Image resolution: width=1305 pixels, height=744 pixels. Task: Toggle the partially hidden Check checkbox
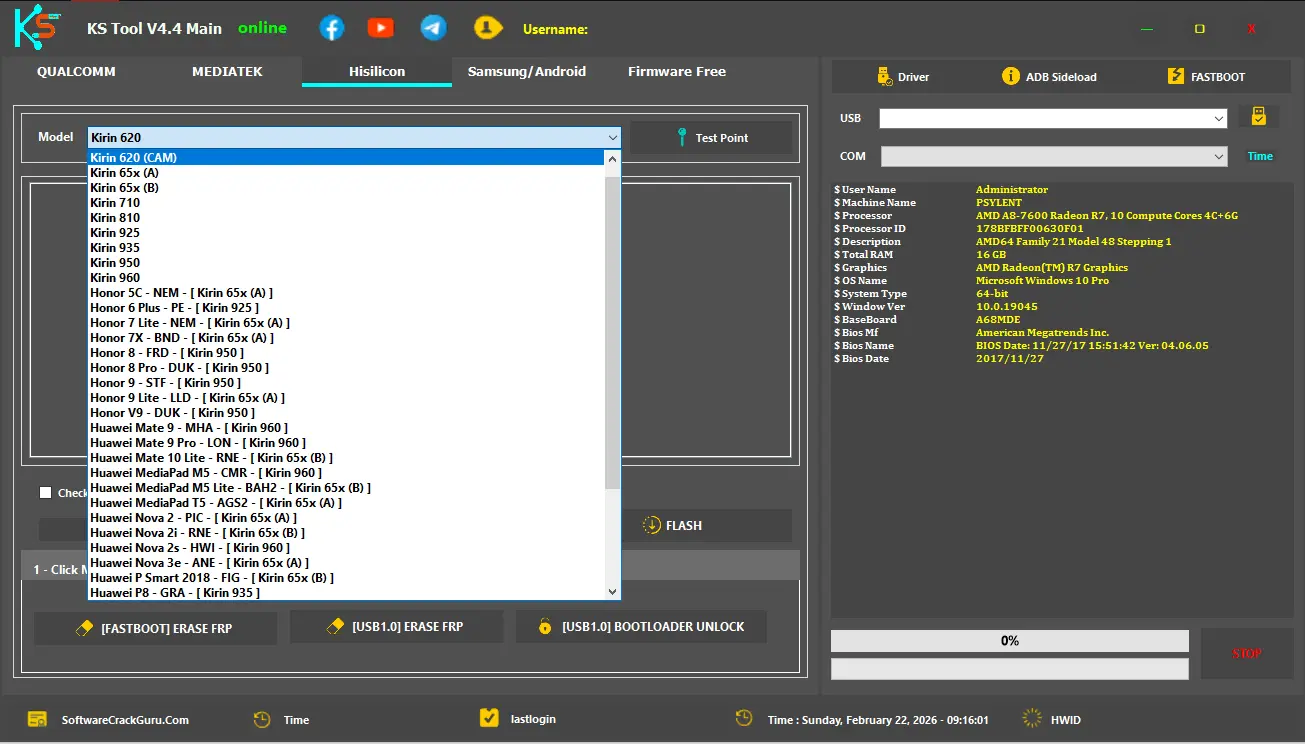[45, 492]
